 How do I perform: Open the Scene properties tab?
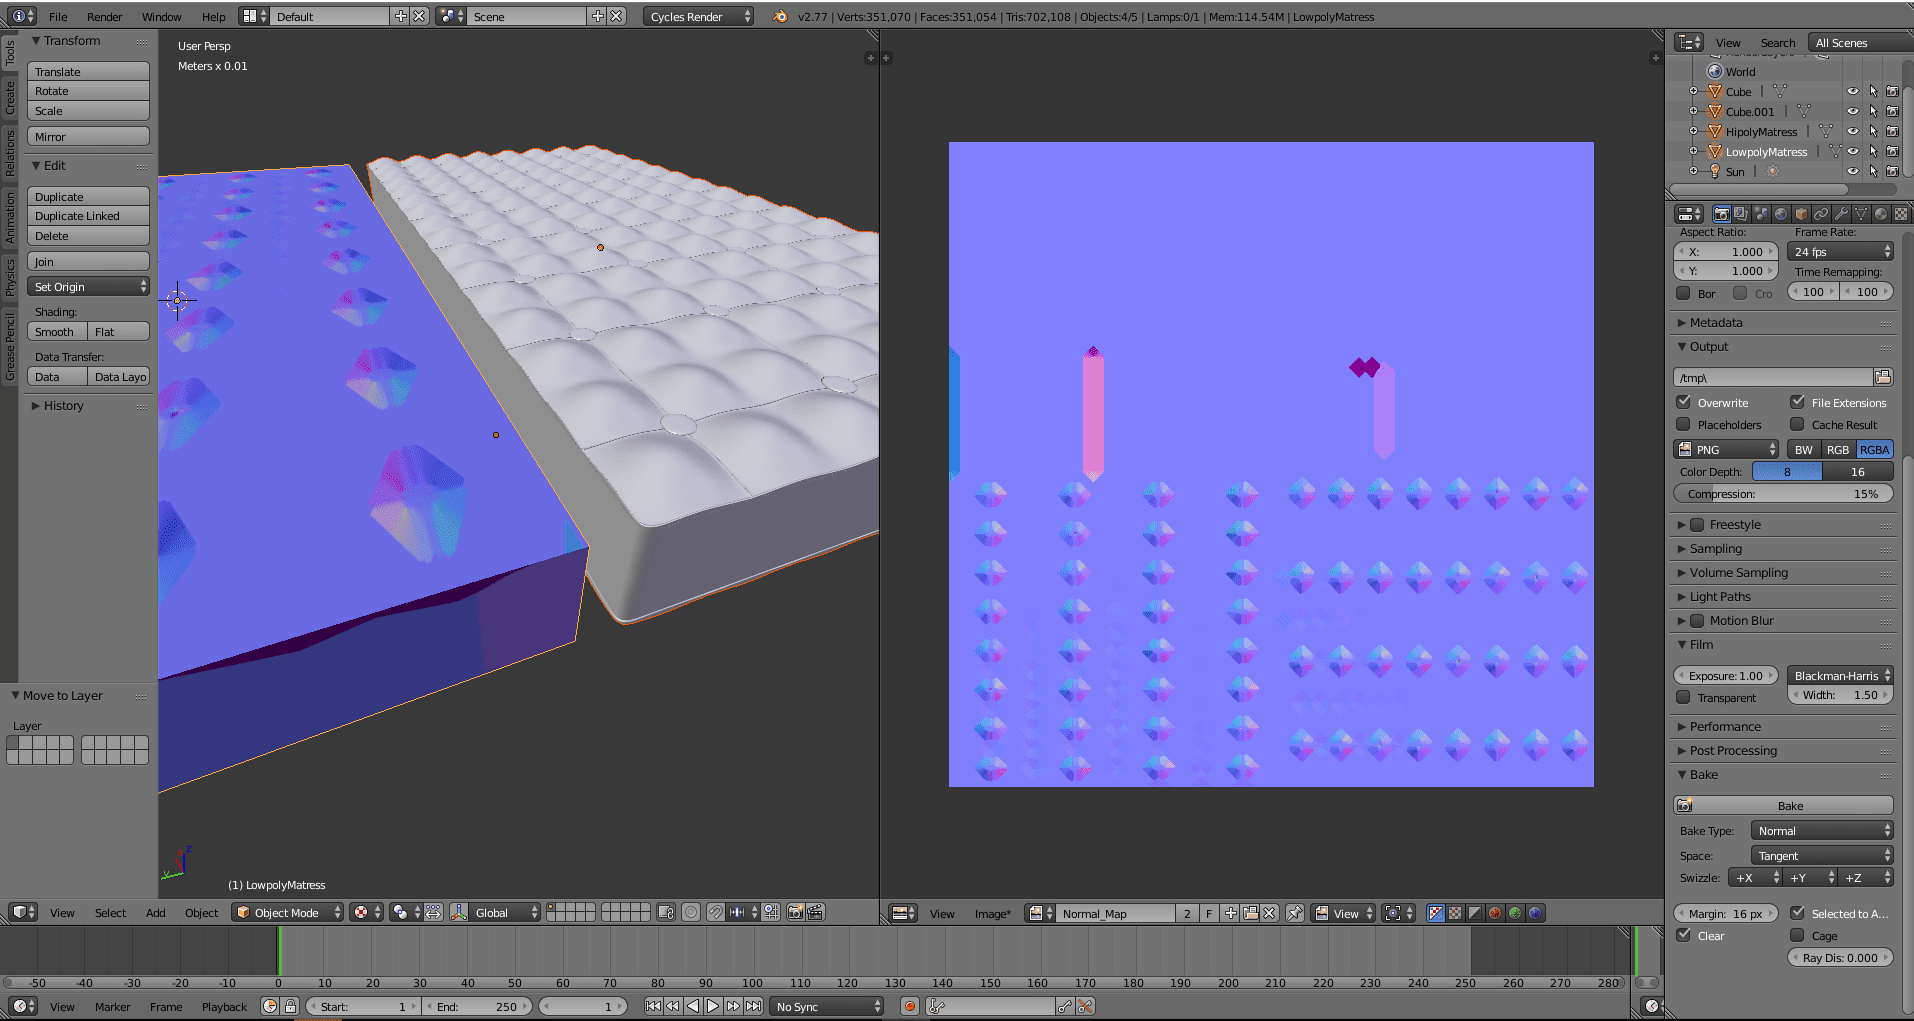tap(1761, 214)
